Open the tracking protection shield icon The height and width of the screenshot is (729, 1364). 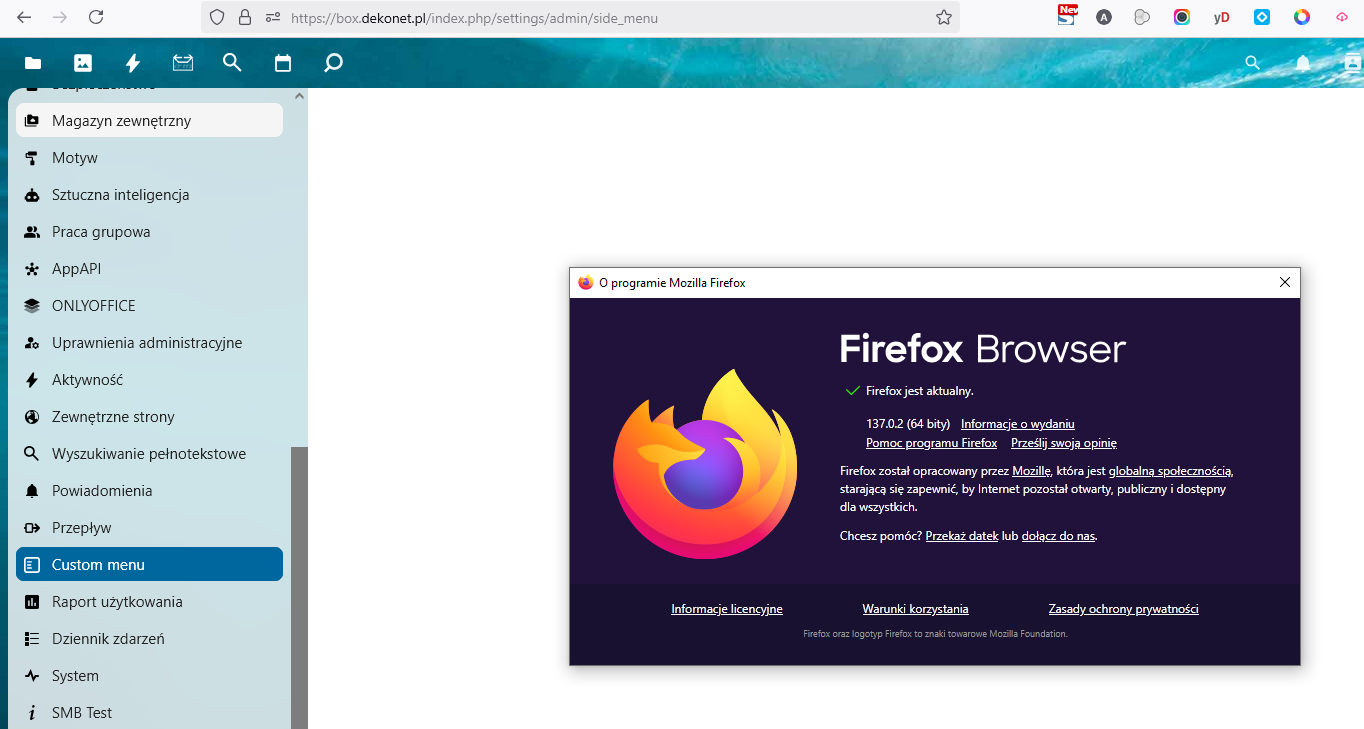point(218,18)
